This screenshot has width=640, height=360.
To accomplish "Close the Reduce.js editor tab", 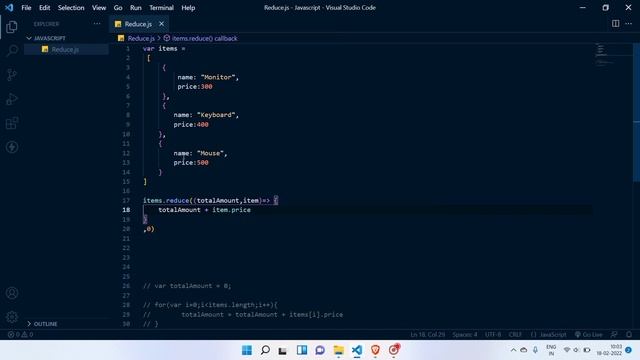I will 162,24.
